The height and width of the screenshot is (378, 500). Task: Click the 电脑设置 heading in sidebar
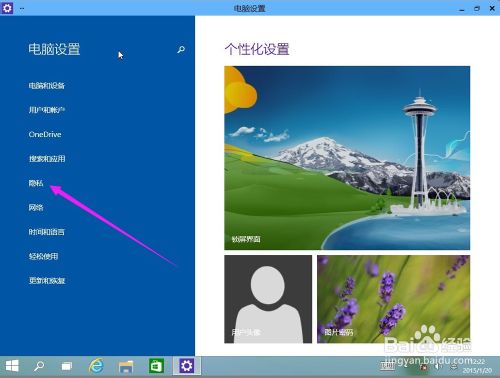(54, 49)
